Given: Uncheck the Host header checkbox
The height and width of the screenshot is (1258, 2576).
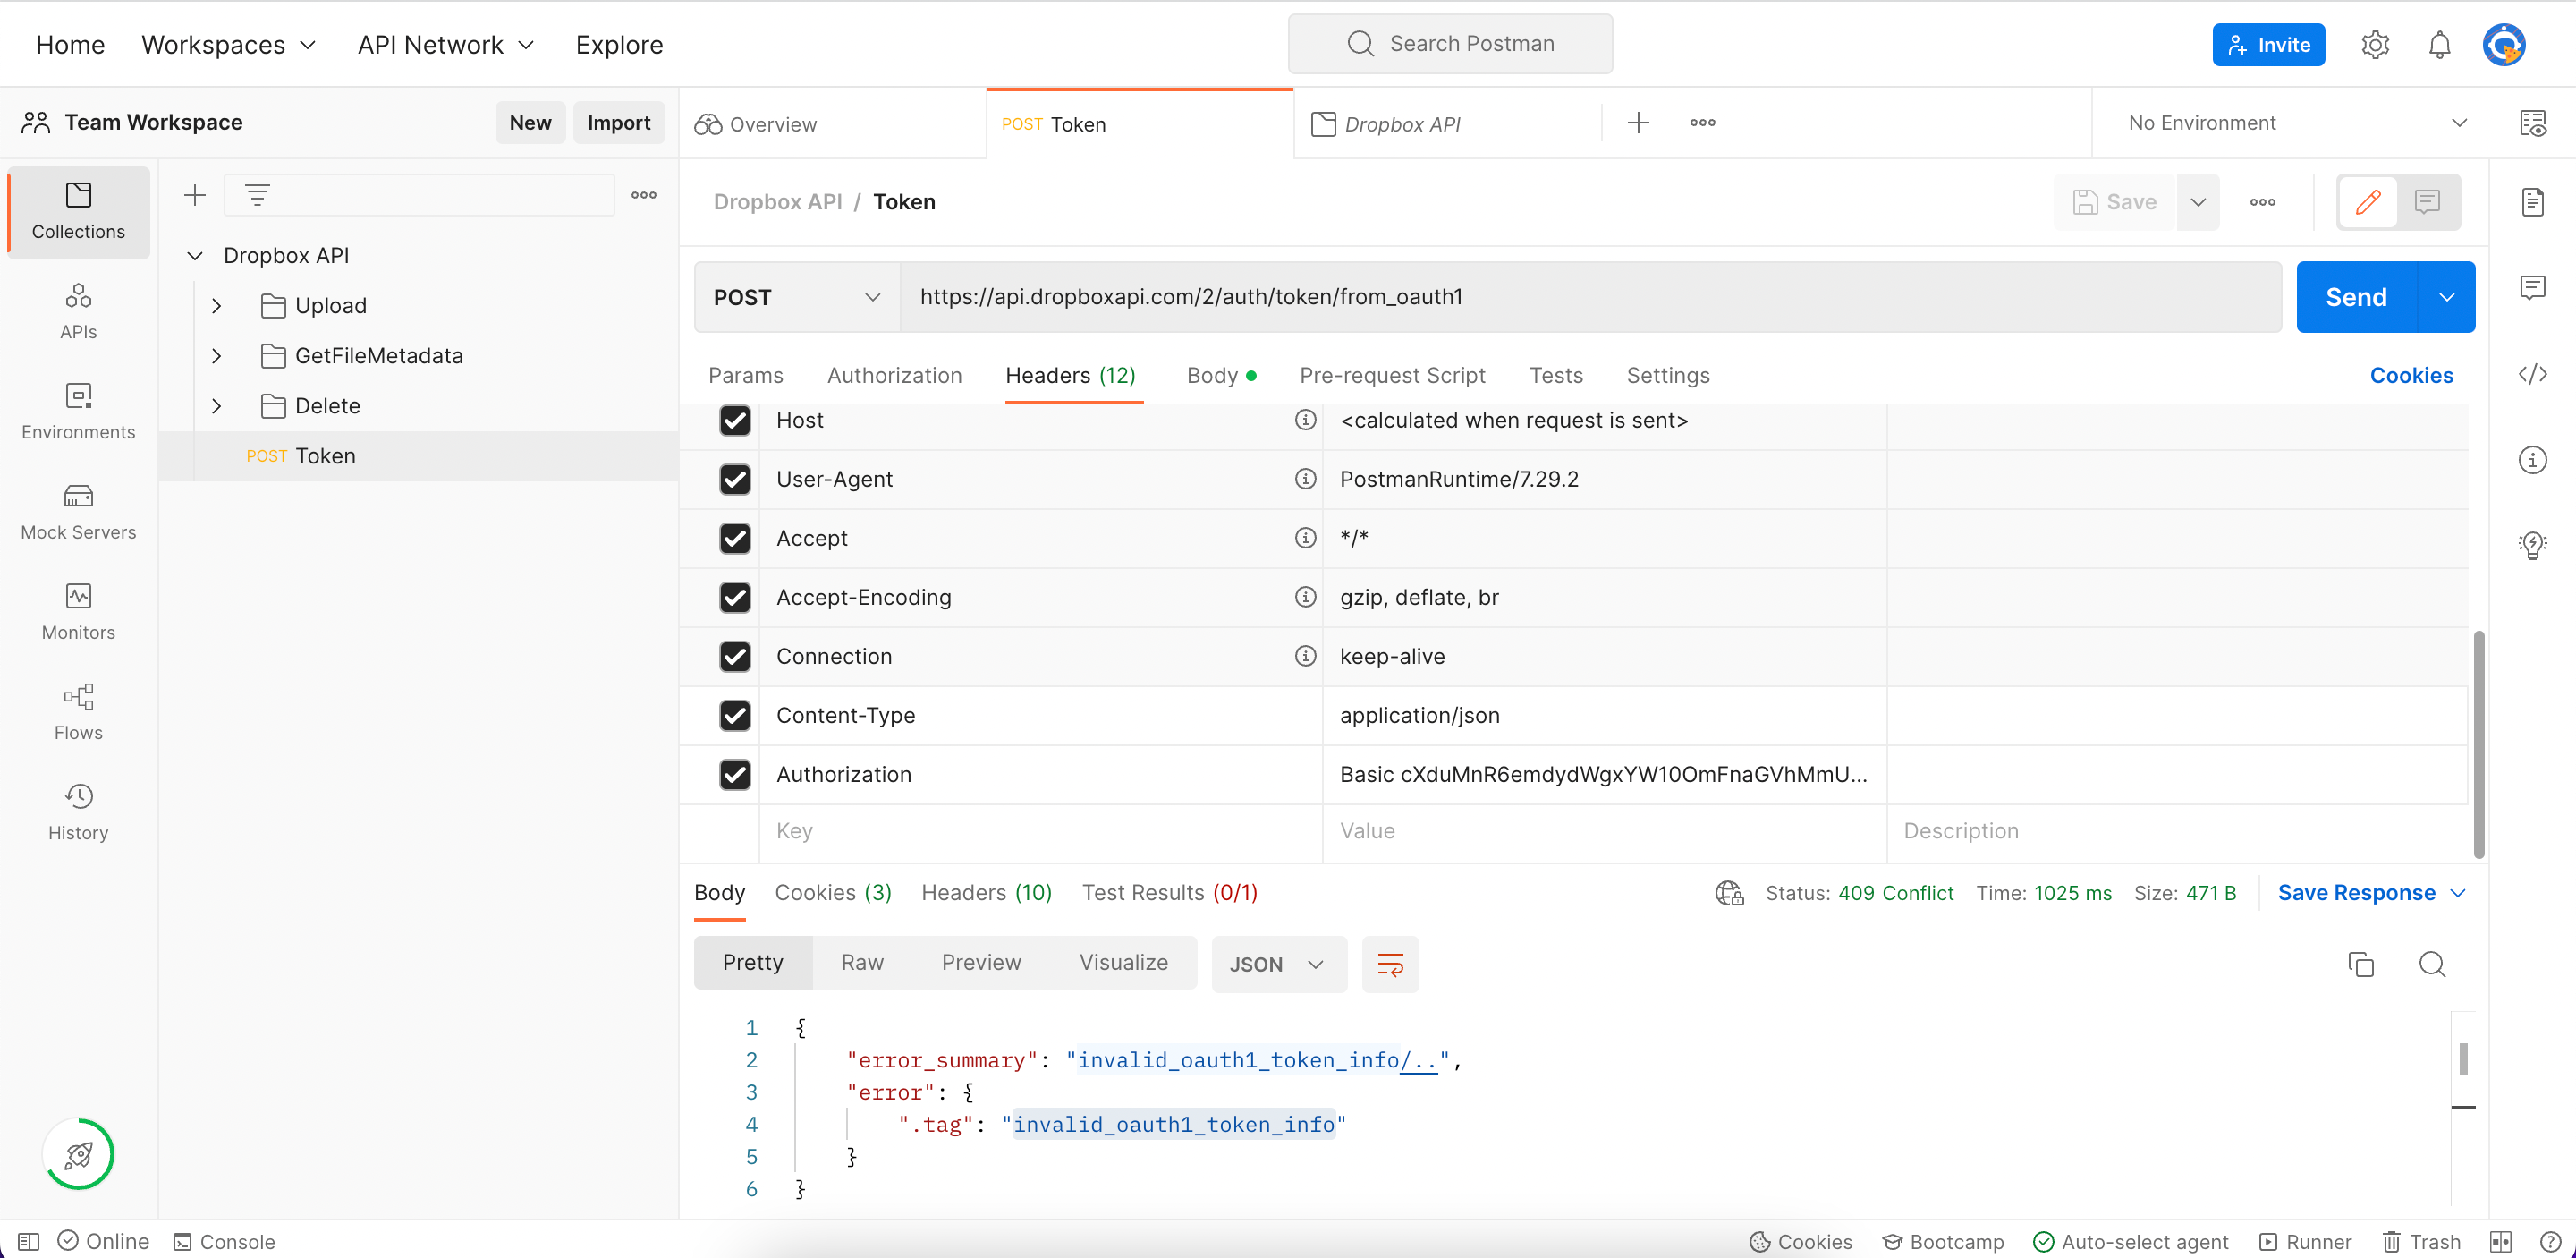Looking at the screenshot, I should coord(735,420).
